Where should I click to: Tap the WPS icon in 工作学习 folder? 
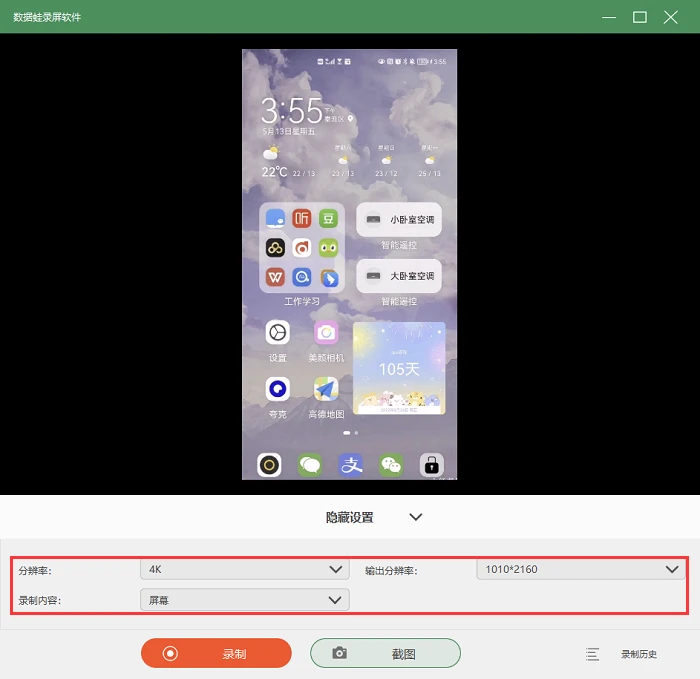click(275, 278)
